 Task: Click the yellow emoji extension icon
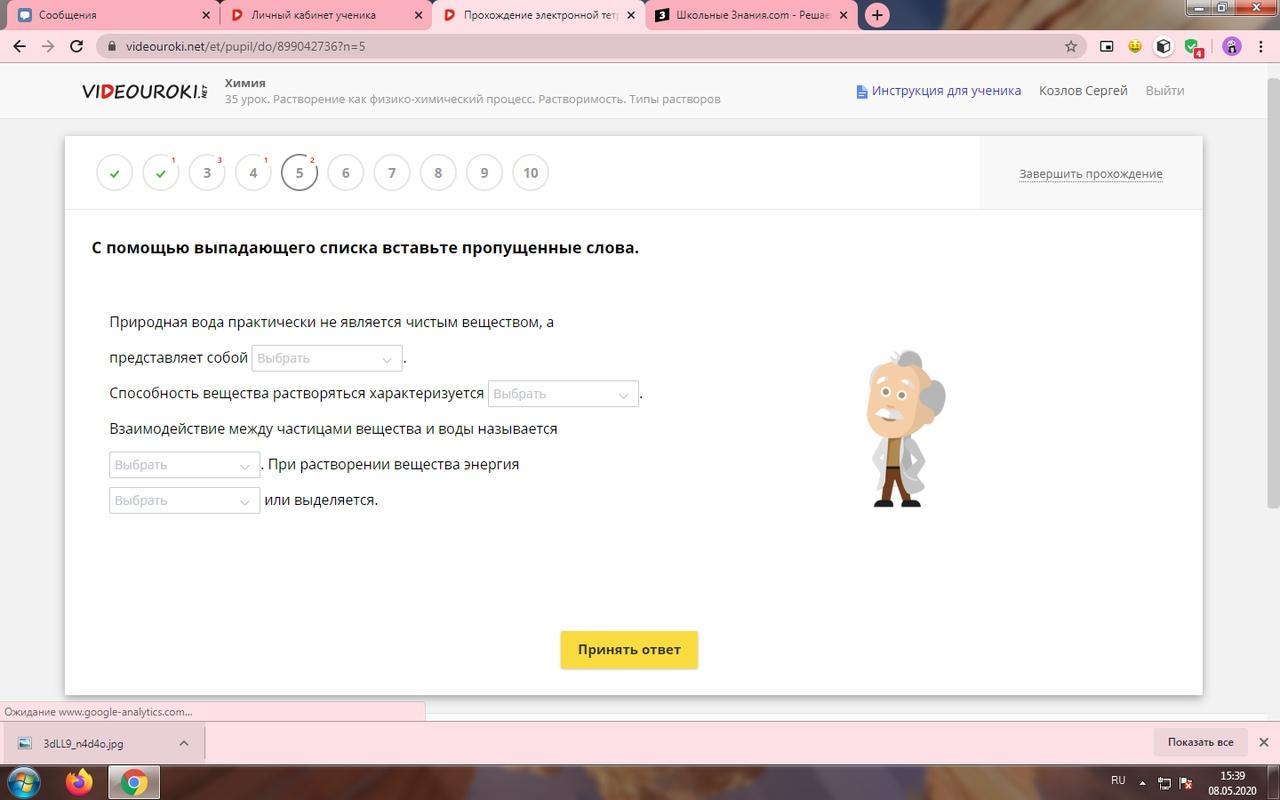tap(1135, 46)
